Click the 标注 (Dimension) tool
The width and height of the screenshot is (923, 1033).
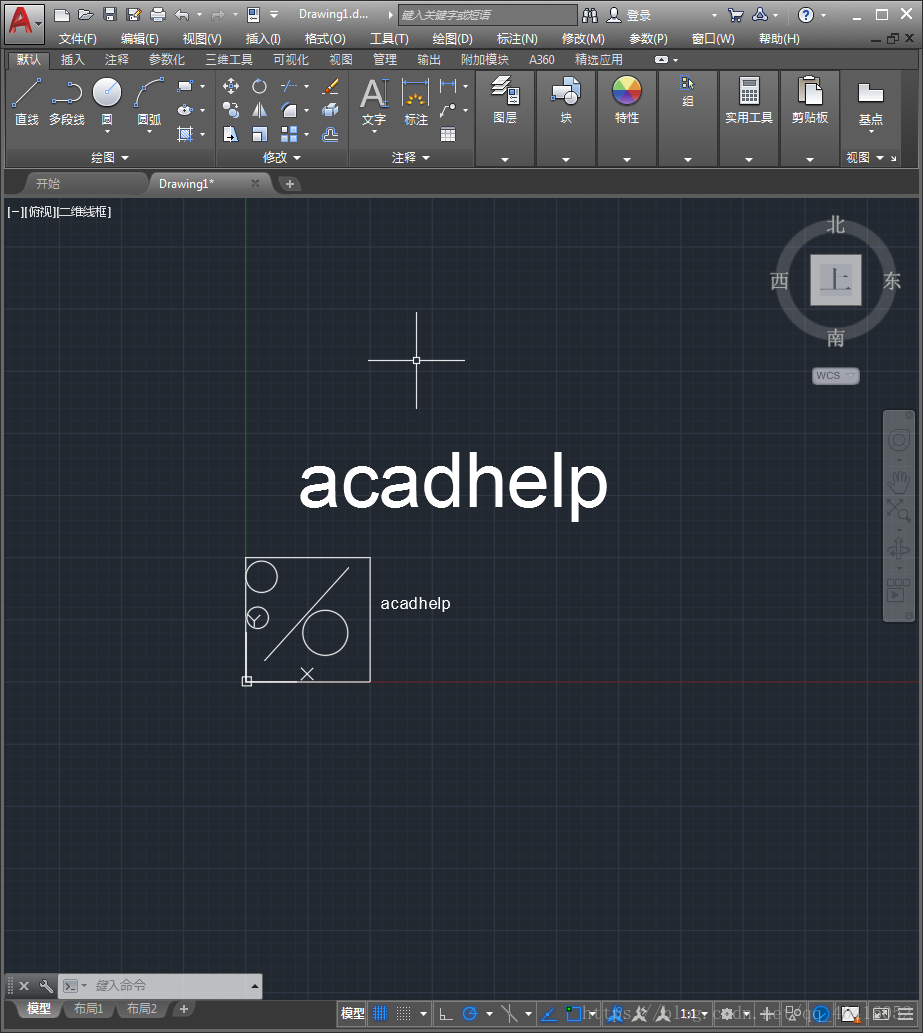416,102
